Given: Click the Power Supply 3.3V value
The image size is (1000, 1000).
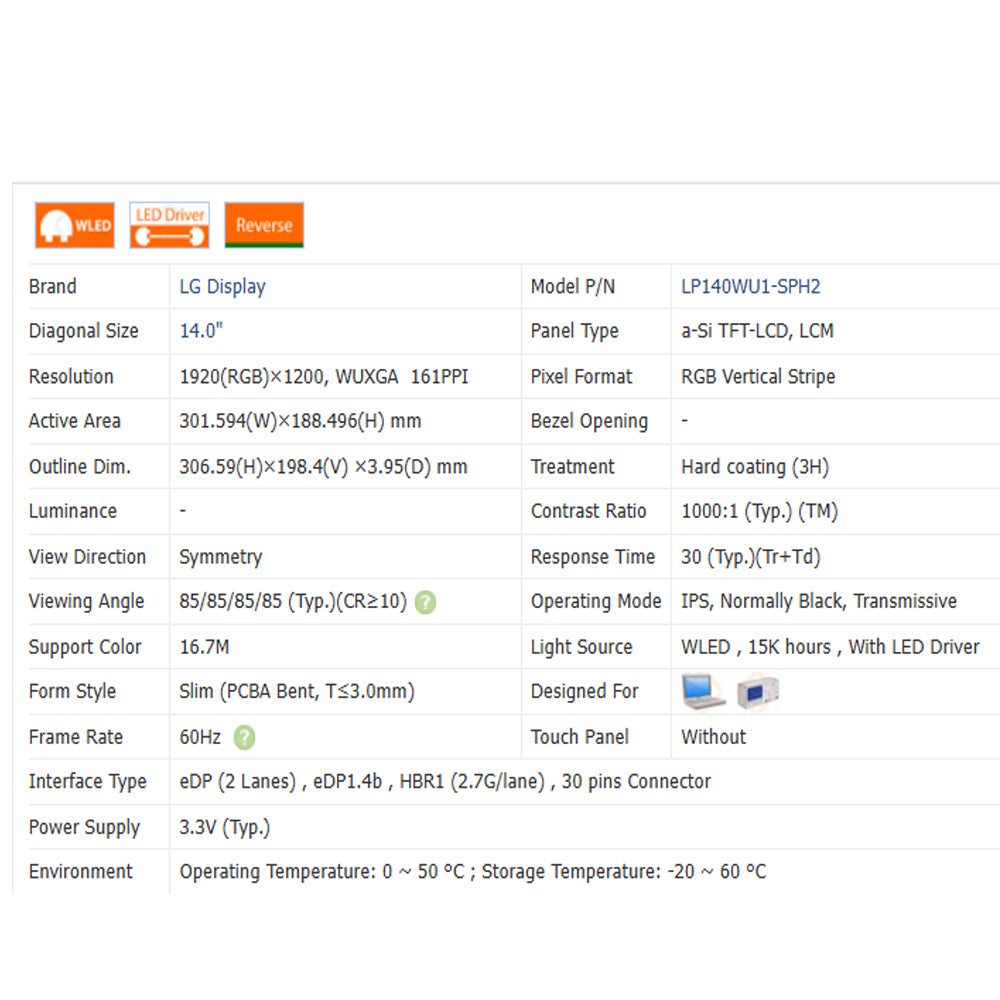Looking at the screenshot, I should coord(224,828).
